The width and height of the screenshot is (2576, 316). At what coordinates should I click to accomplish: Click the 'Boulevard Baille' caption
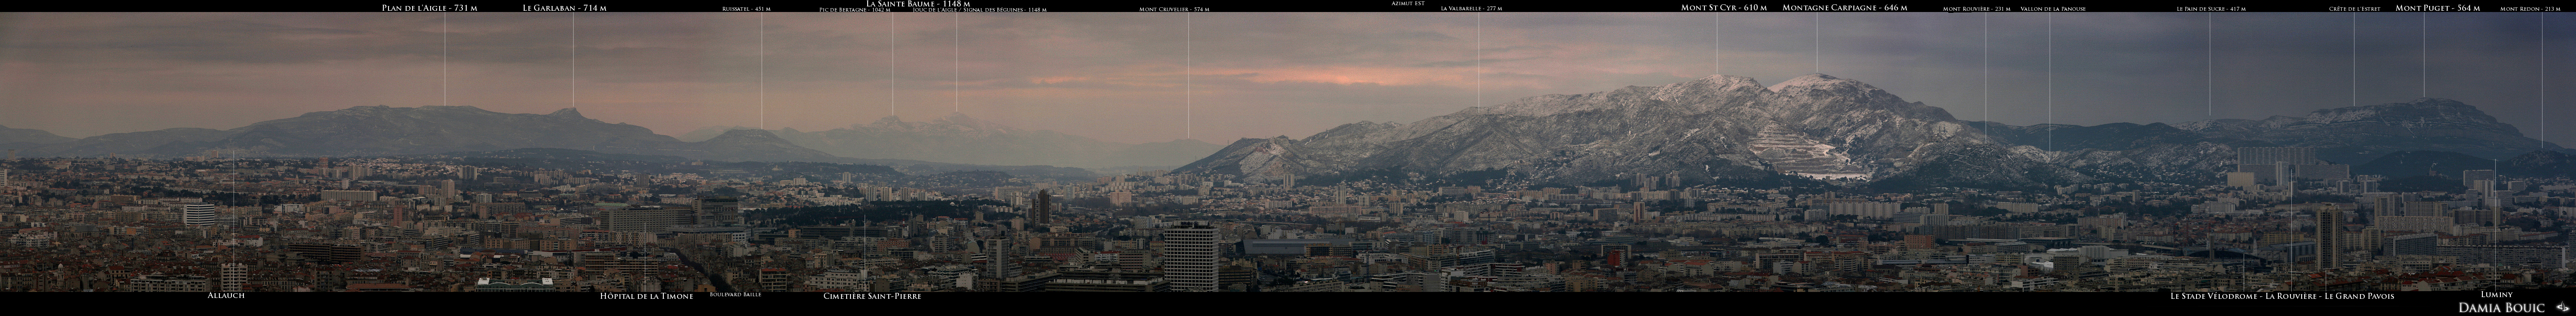click(x=735, y=295)
